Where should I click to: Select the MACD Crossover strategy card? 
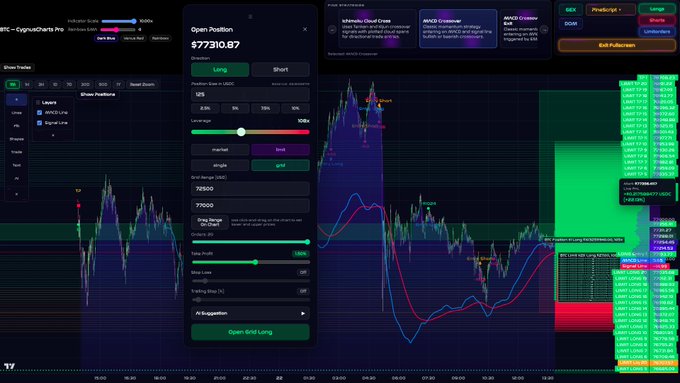458,29
